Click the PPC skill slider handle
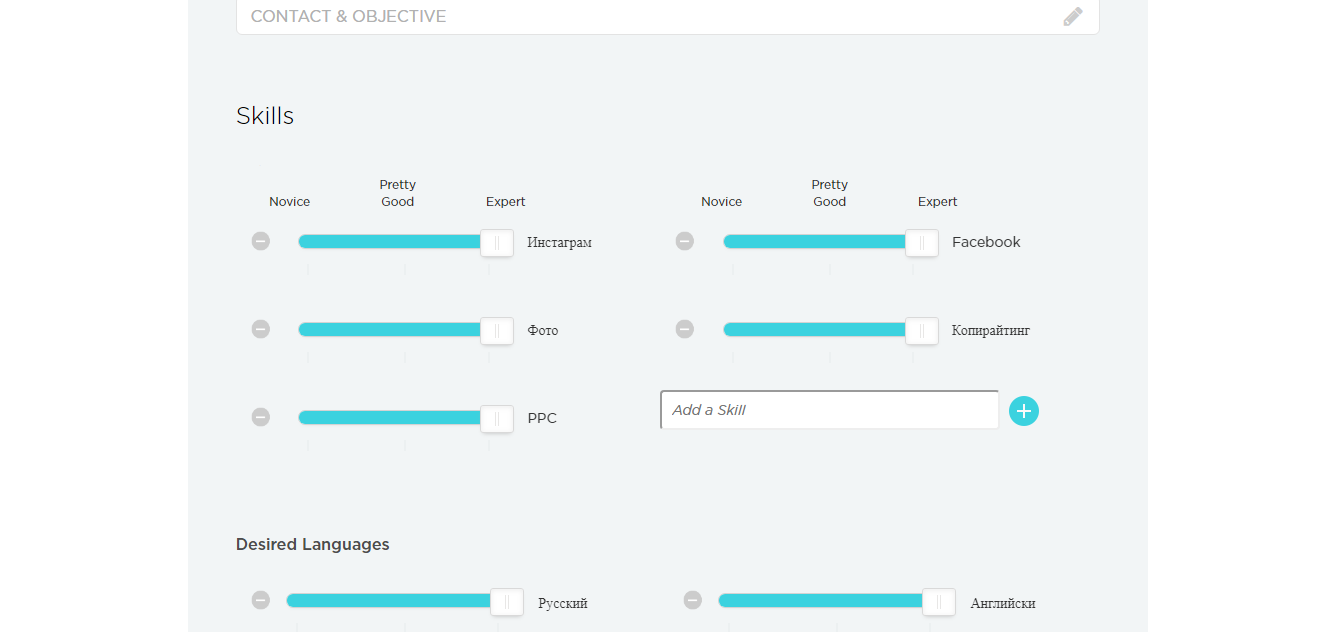This screenshot has width=1336, height=632. pyautogui.click(x=497, y=419)
